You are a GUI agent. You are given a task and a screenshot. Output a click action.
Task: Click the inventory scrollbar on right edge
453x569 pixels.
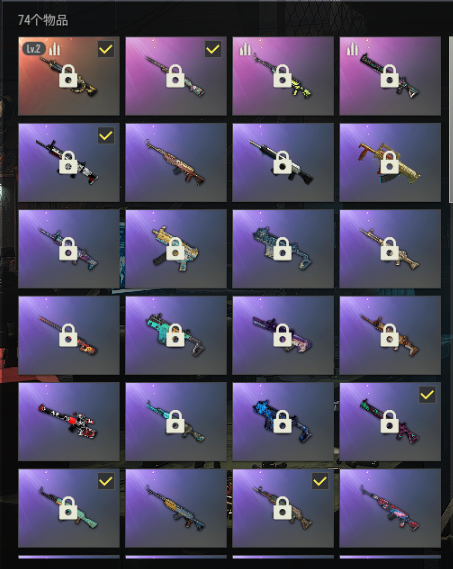pyautogui.click(x=451, y=120)
